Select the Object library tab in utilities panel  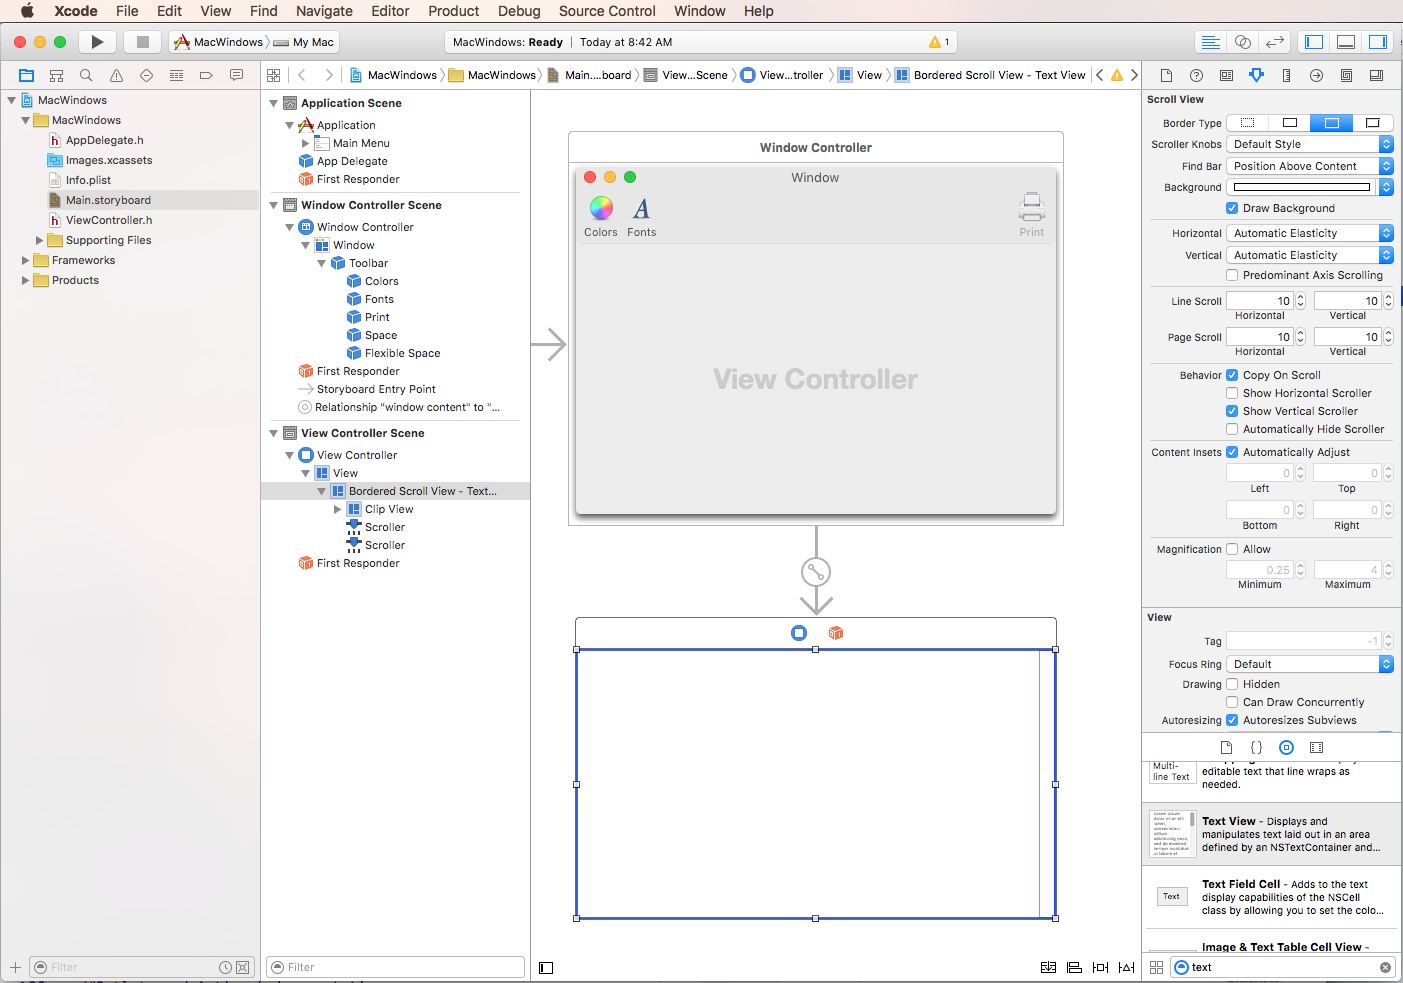coord(1286,747)
